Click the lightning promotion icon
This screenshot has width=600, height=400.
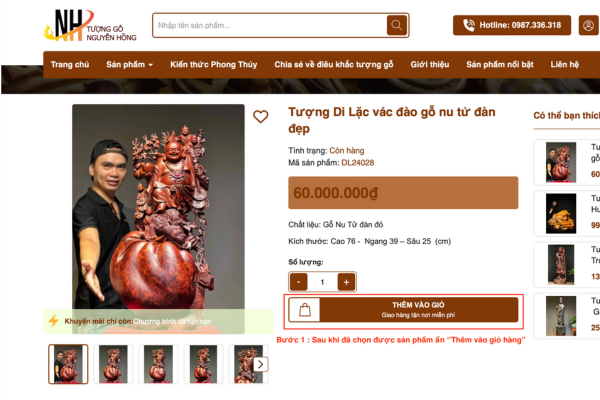pos(54,321)
